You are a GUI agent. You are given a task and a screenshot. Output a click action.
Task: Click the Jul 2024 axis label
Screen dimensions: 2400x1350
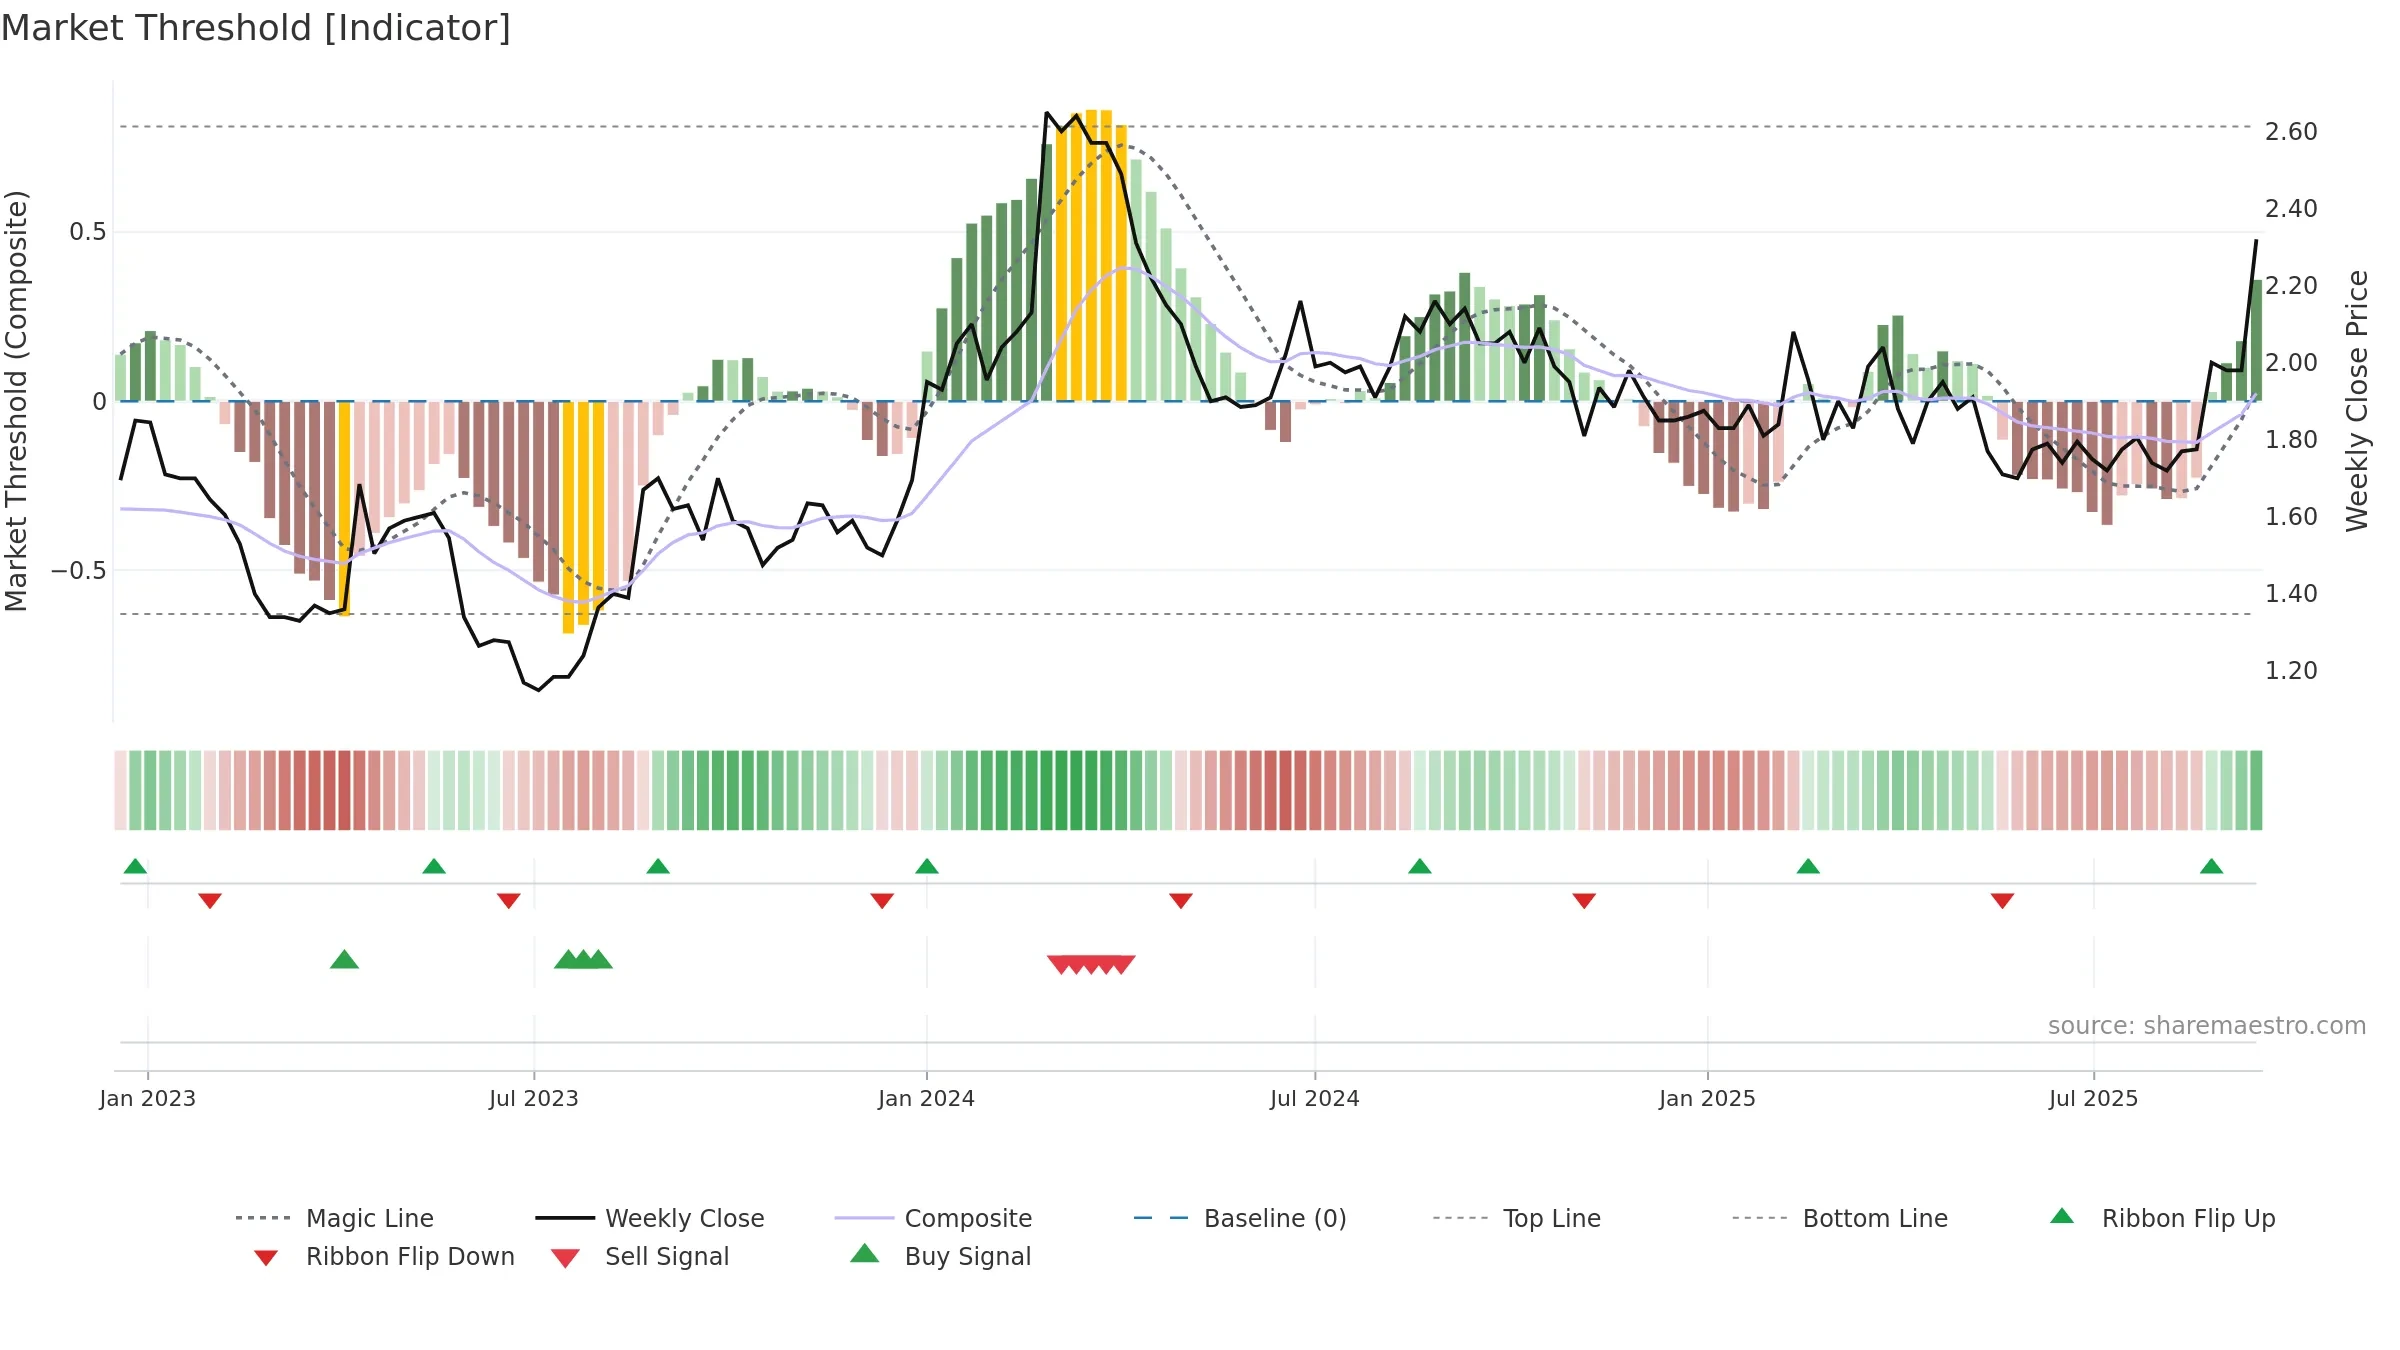(1315, 1098)
